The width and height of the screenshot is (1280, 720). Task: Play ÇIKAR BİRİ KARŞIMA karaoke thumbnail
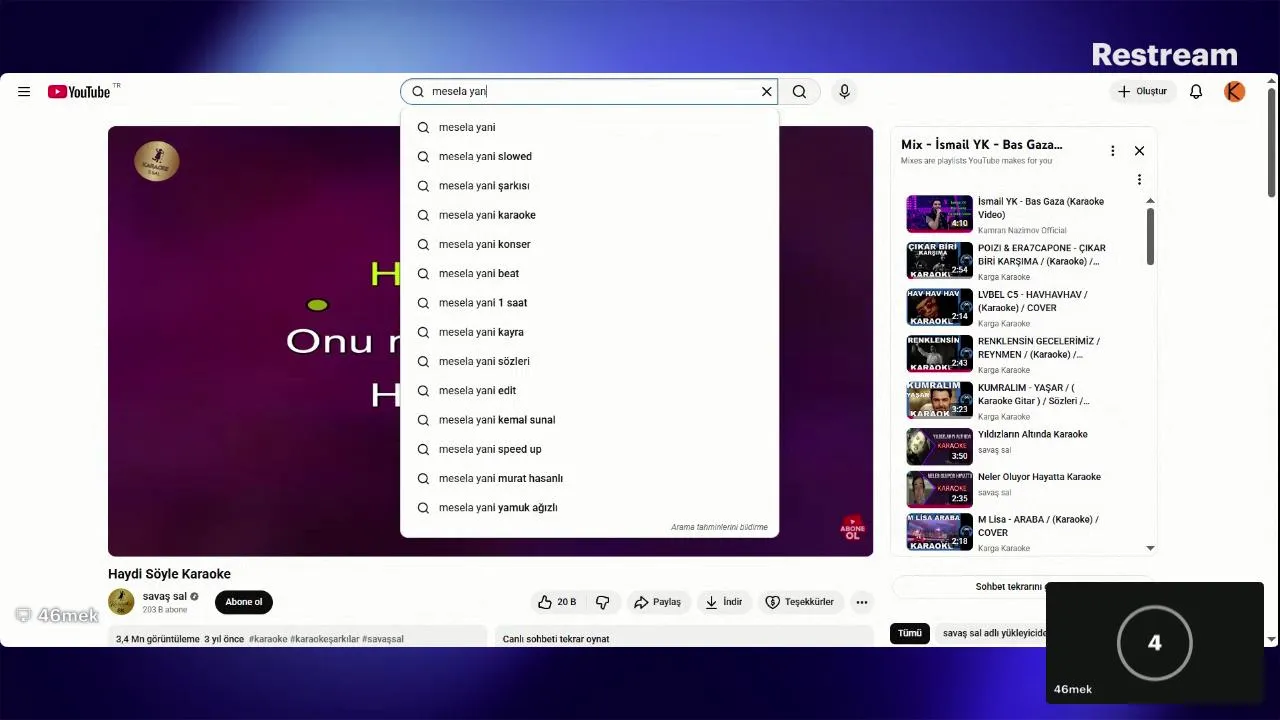(x=939, y=261)
